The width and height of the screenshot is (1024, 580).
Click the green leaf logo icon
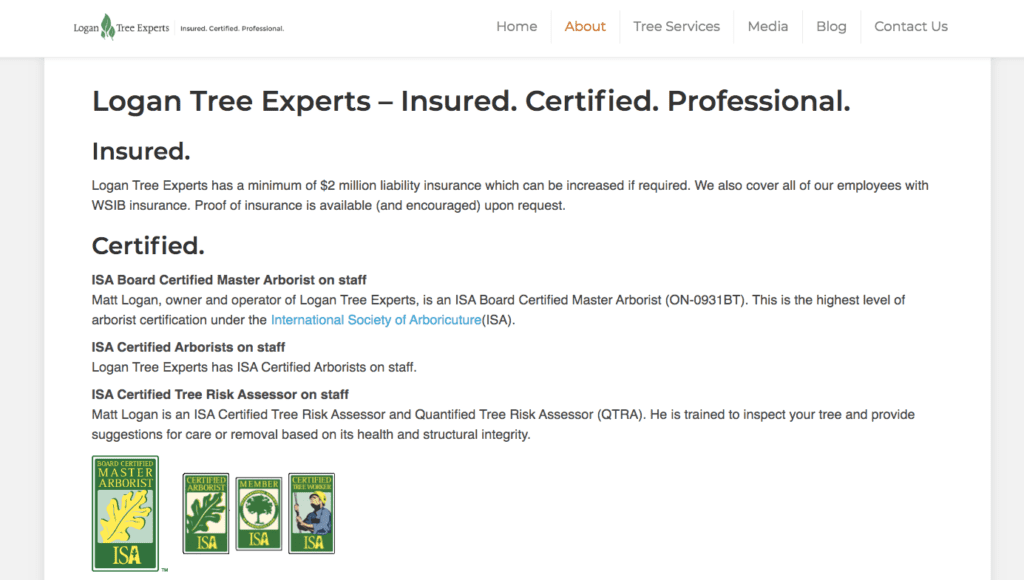pos(108,26)
